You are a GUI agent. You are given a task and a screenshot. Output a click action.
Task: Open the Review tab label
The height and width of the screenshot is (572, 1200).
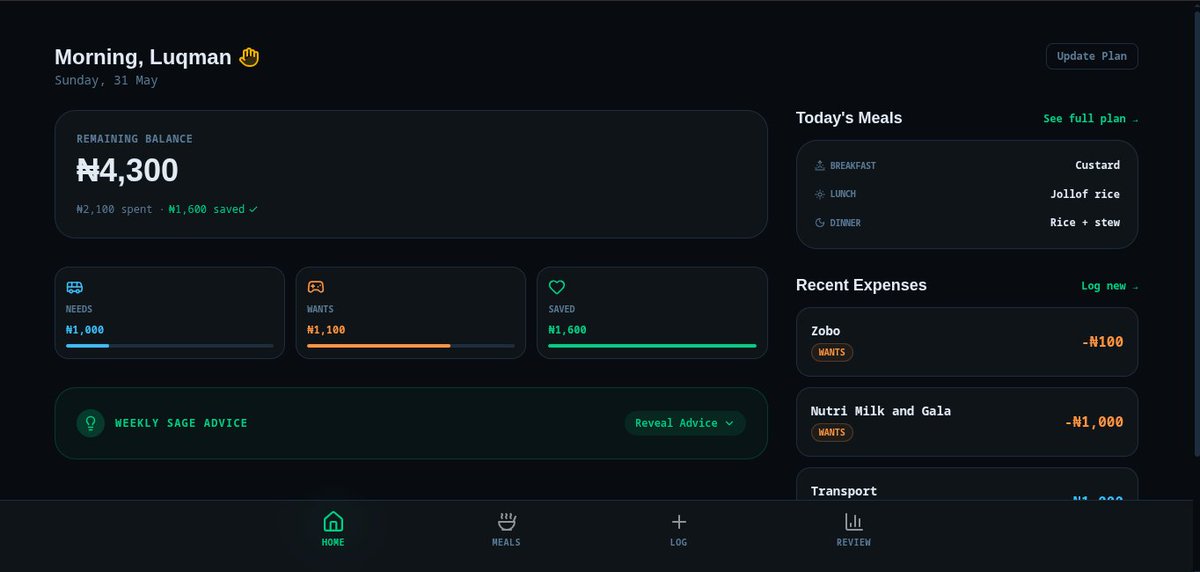853,542
